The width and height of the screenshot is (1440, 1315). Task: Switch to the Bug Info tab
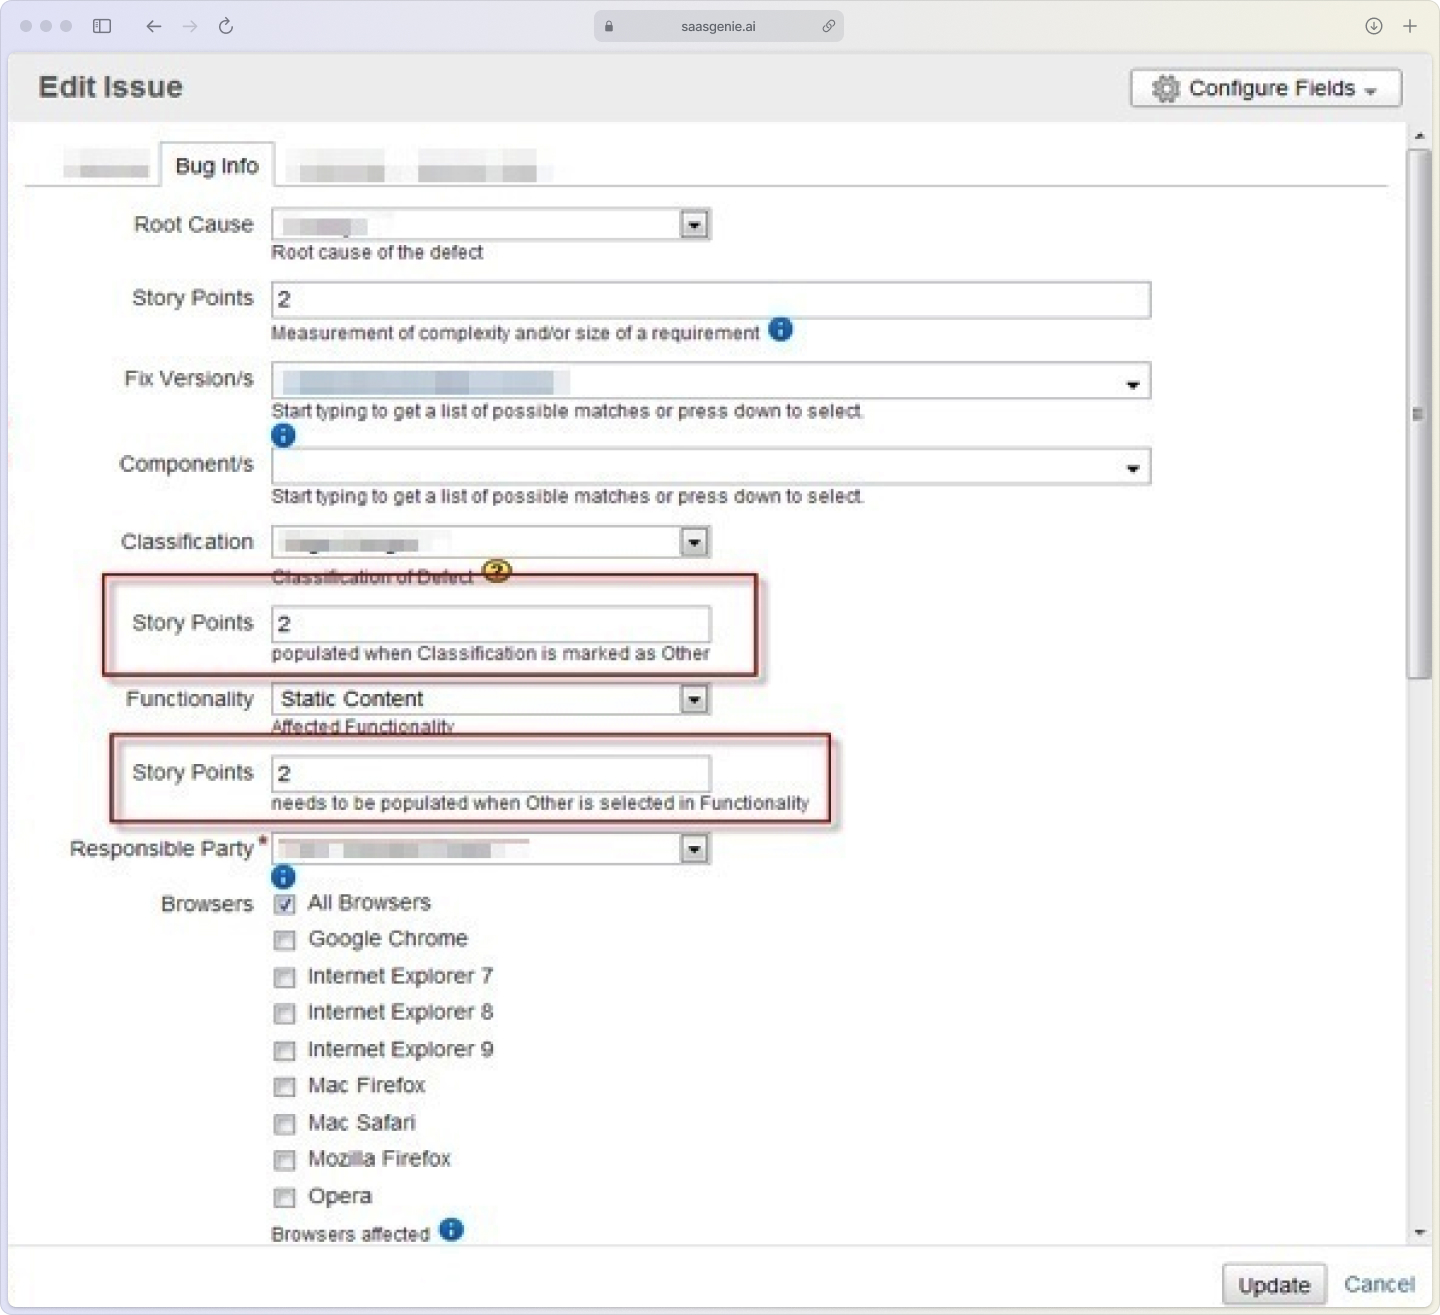point(216,166)
